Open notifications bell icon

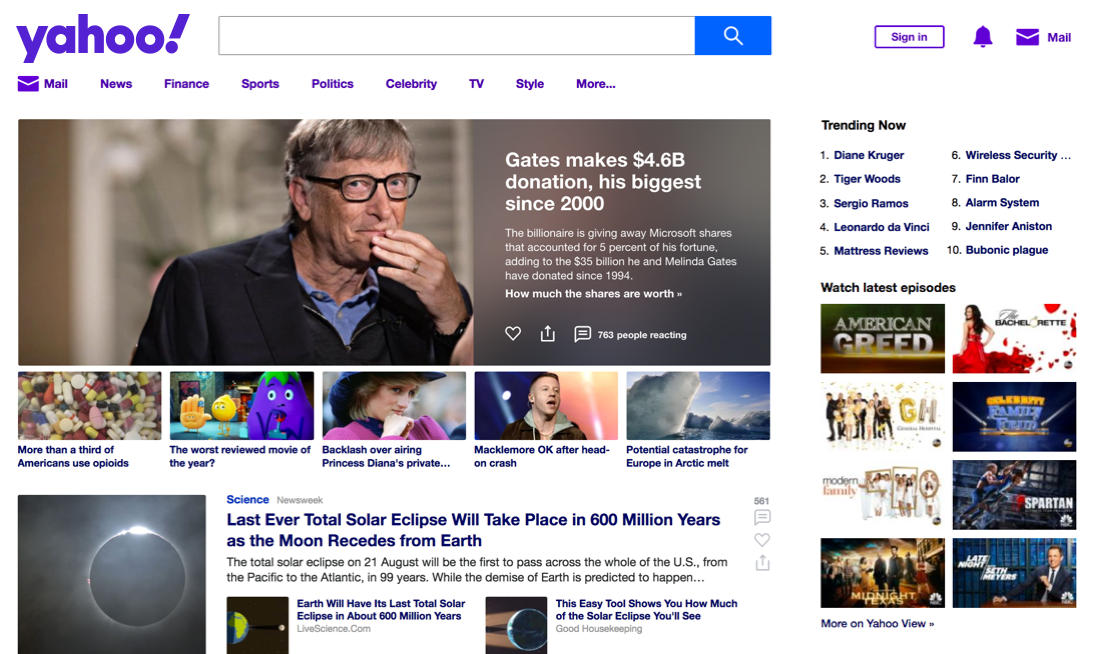coord(982,36)
